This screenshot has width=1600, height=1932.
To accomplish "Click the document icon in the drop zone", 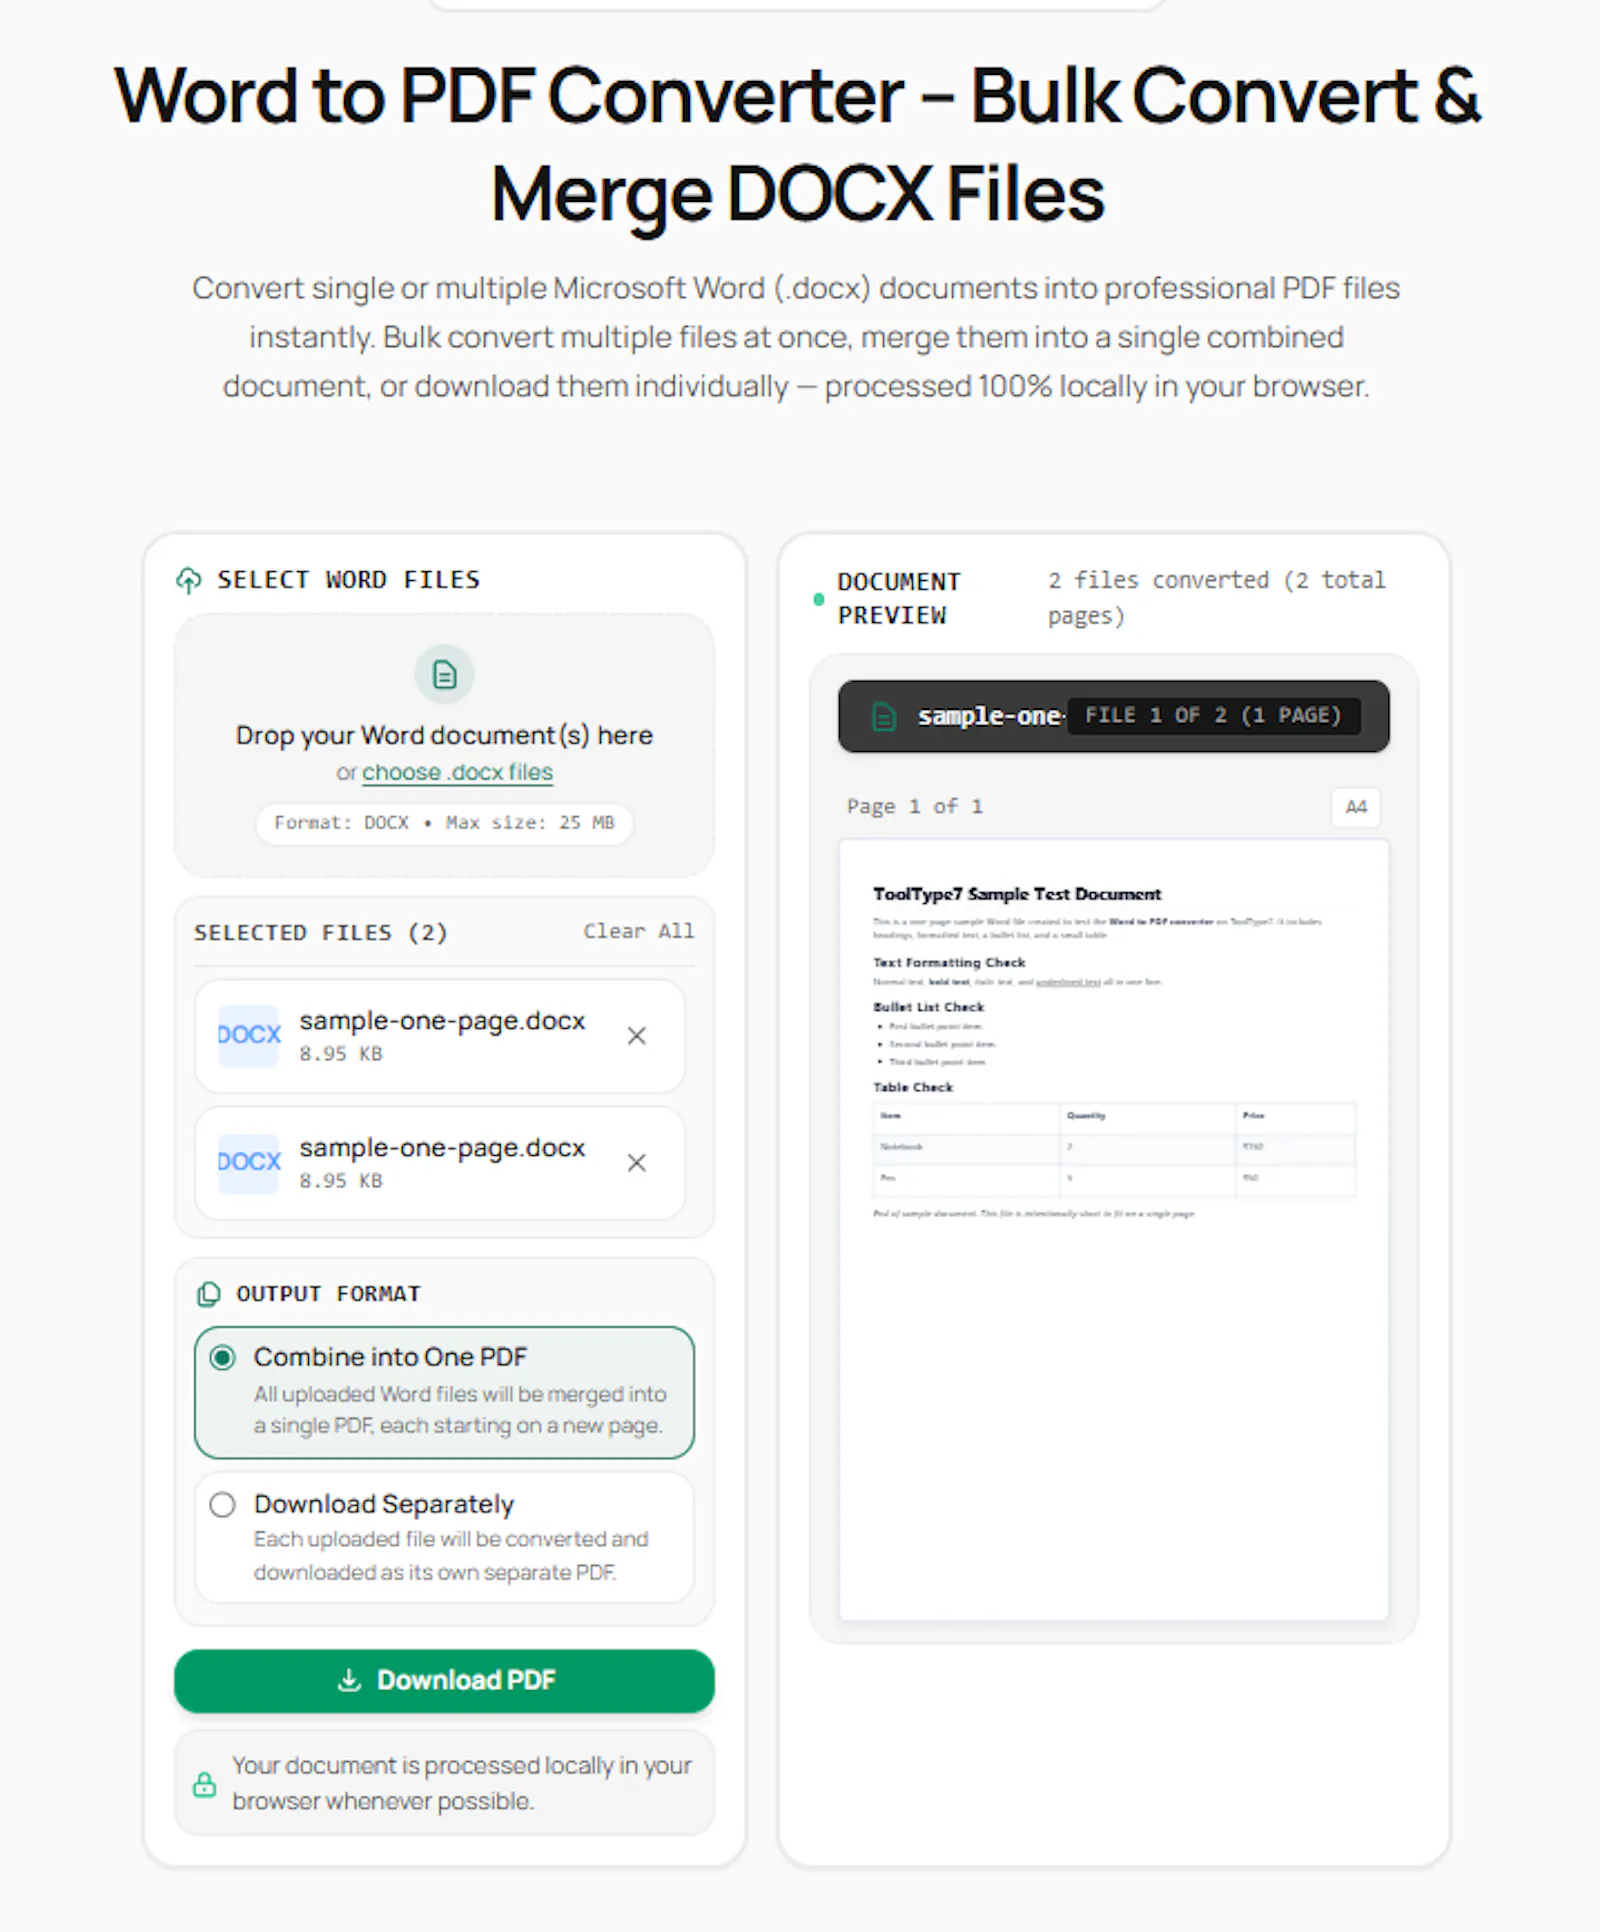I will point(444,675).
